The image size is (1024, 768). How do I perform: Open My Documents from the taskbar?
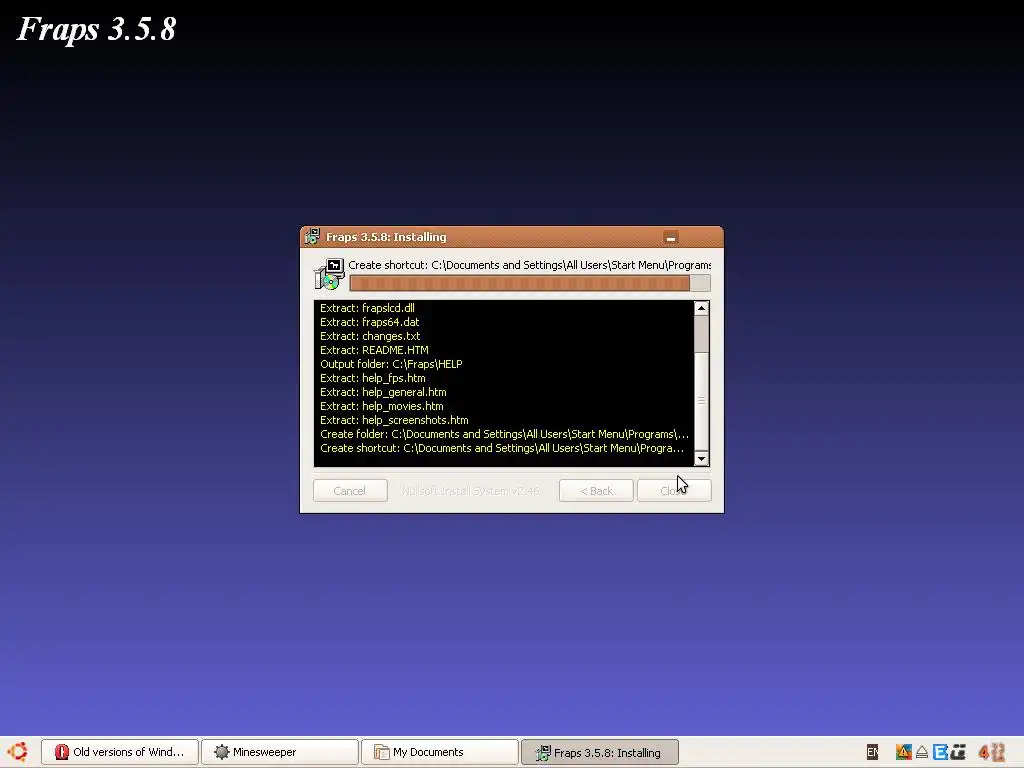(x=440, y=752)
